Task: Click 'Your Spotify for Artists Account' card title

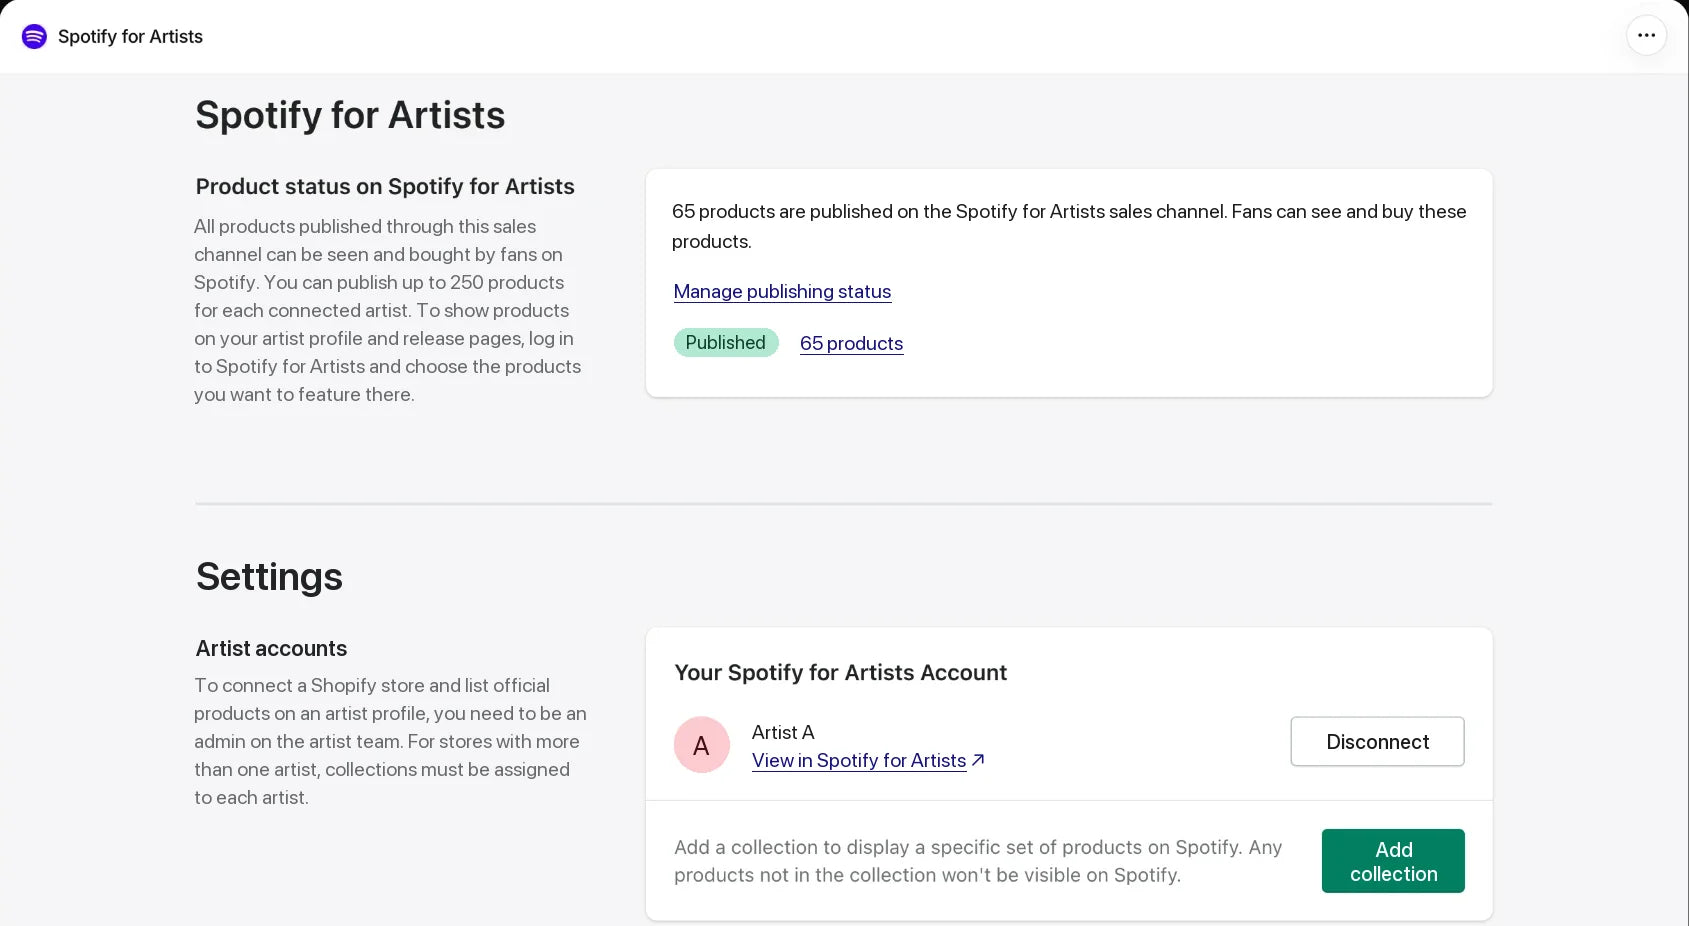Action: (840, 673)
